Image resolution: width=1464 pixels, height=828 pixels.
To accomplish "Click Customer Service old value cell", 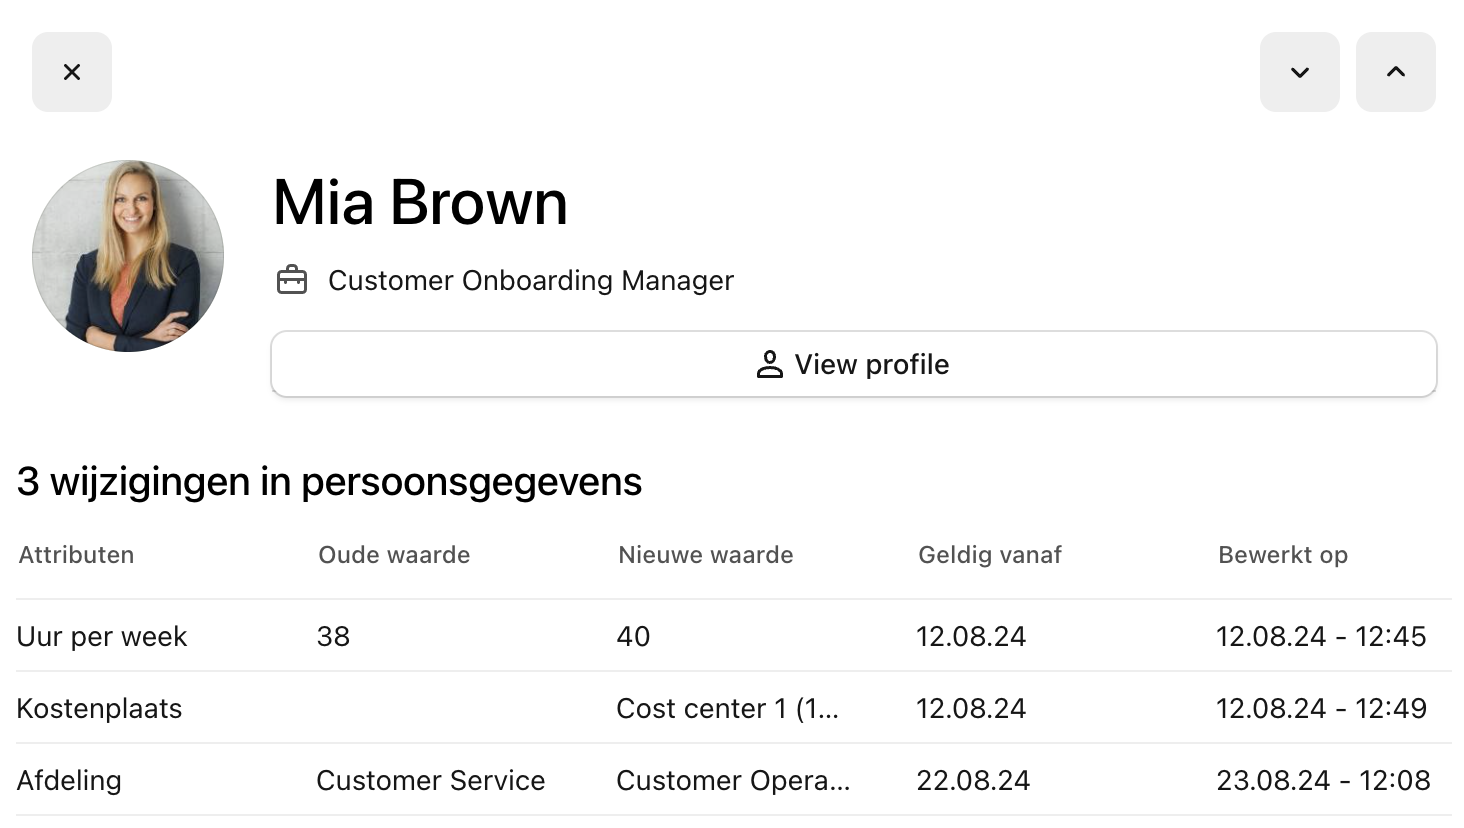I will point(430,780).
